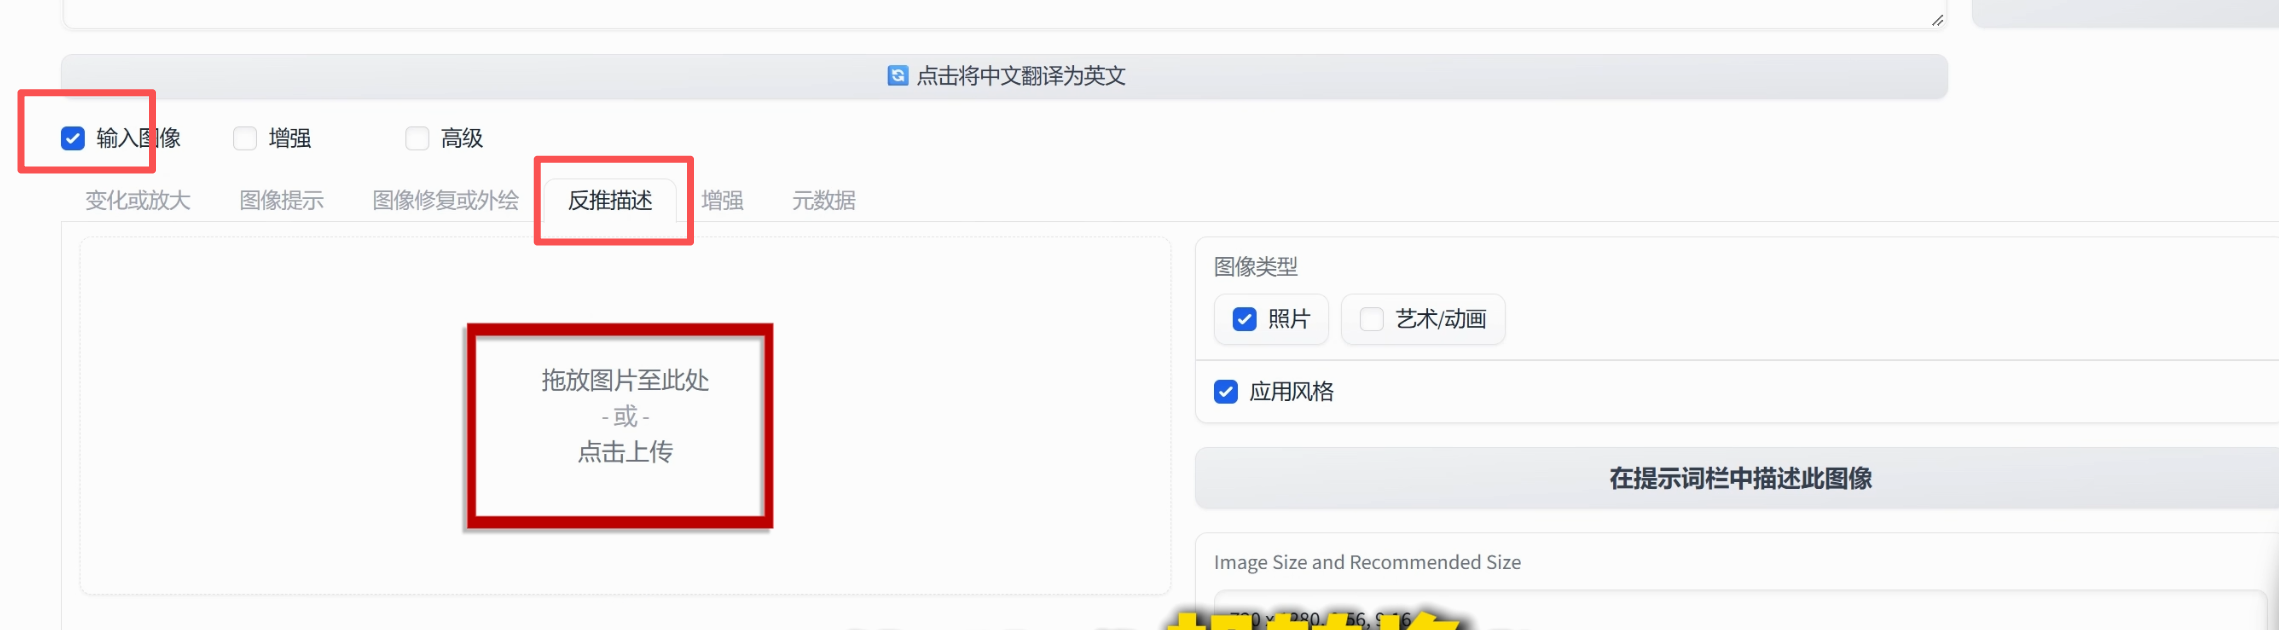The width and height of the screenshot is (2279, 630).
Task: Open the 图像提示 tab
Action: 282,200
